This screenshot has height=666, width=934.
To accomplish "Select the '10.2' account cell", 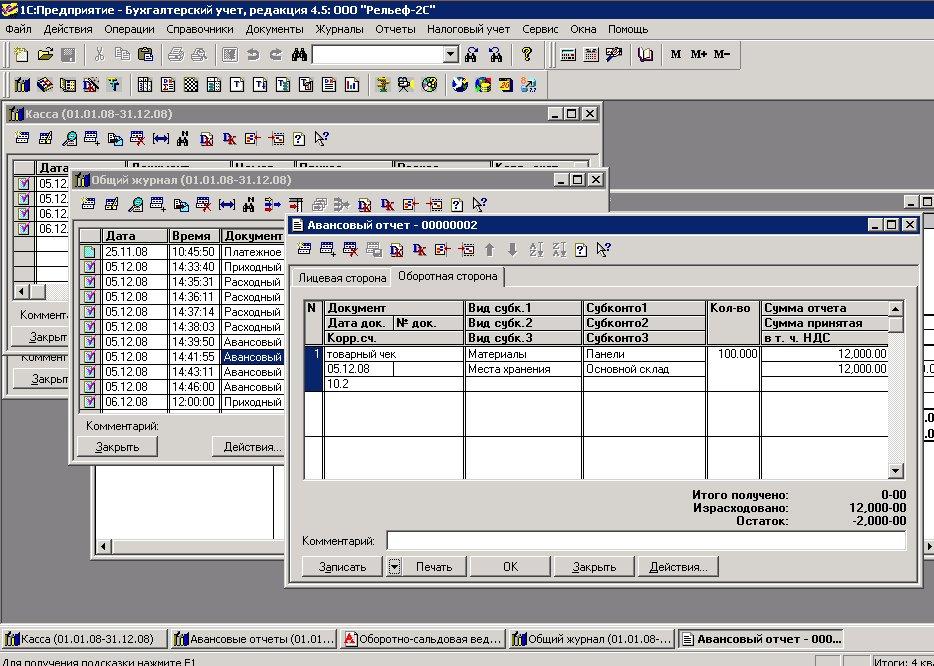I will [x=394, y=384].
